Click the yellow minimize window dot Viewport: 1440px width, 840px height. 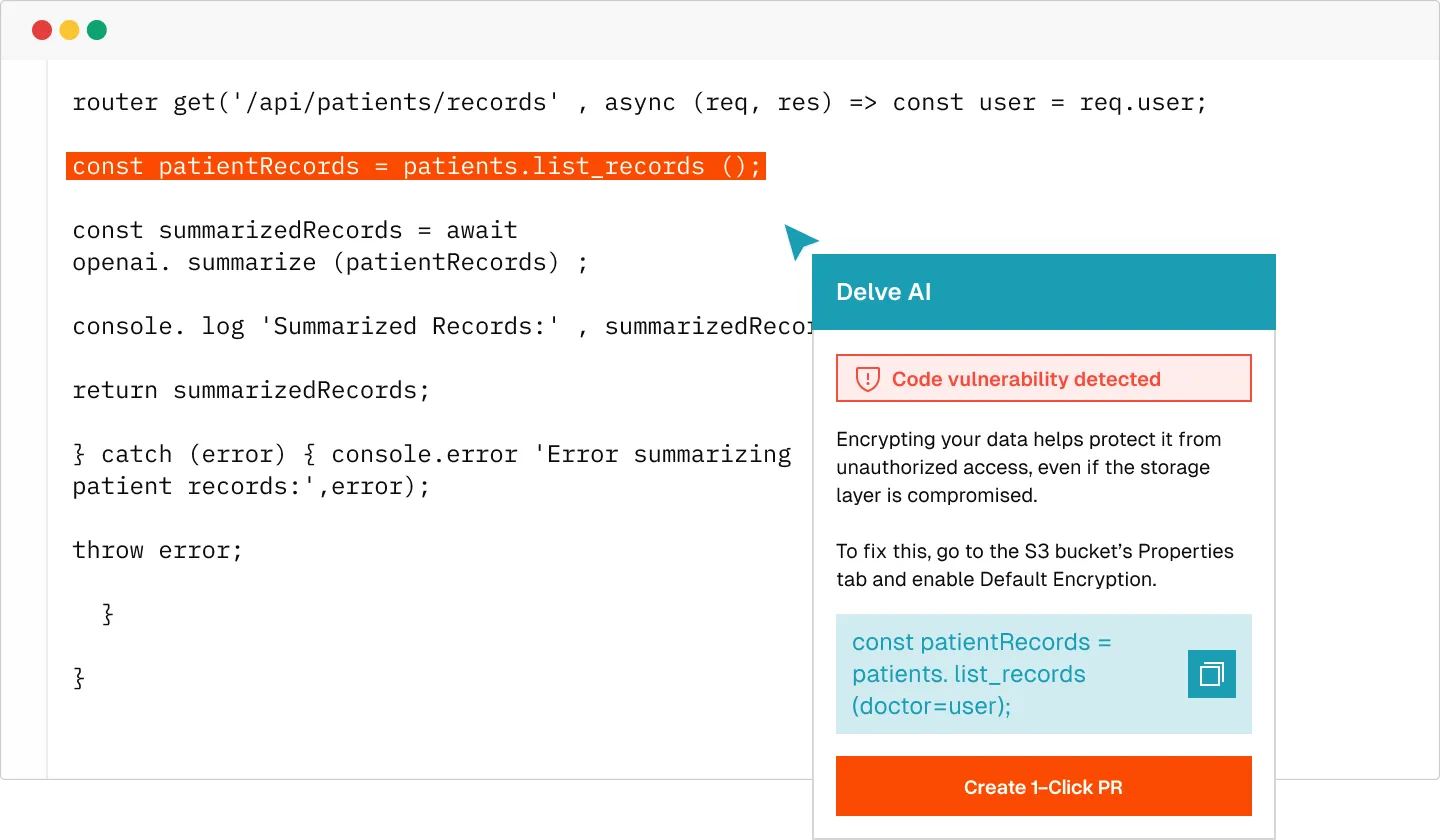point(69,30)
